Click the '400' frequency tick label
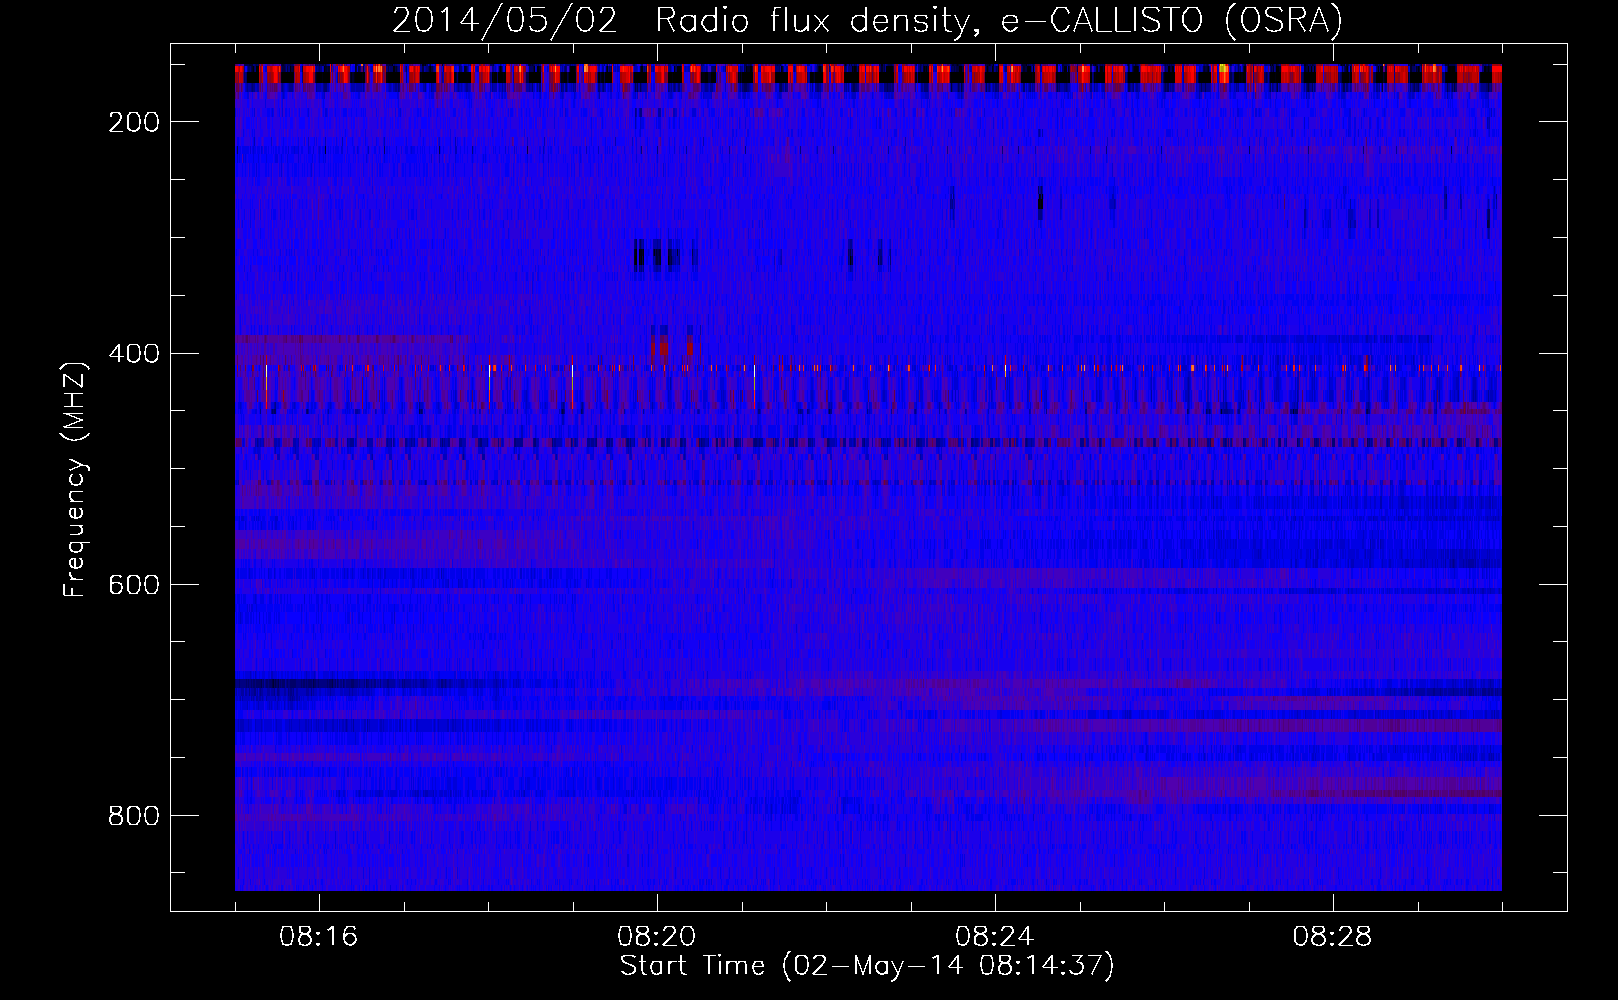 [x=134, y=354]
